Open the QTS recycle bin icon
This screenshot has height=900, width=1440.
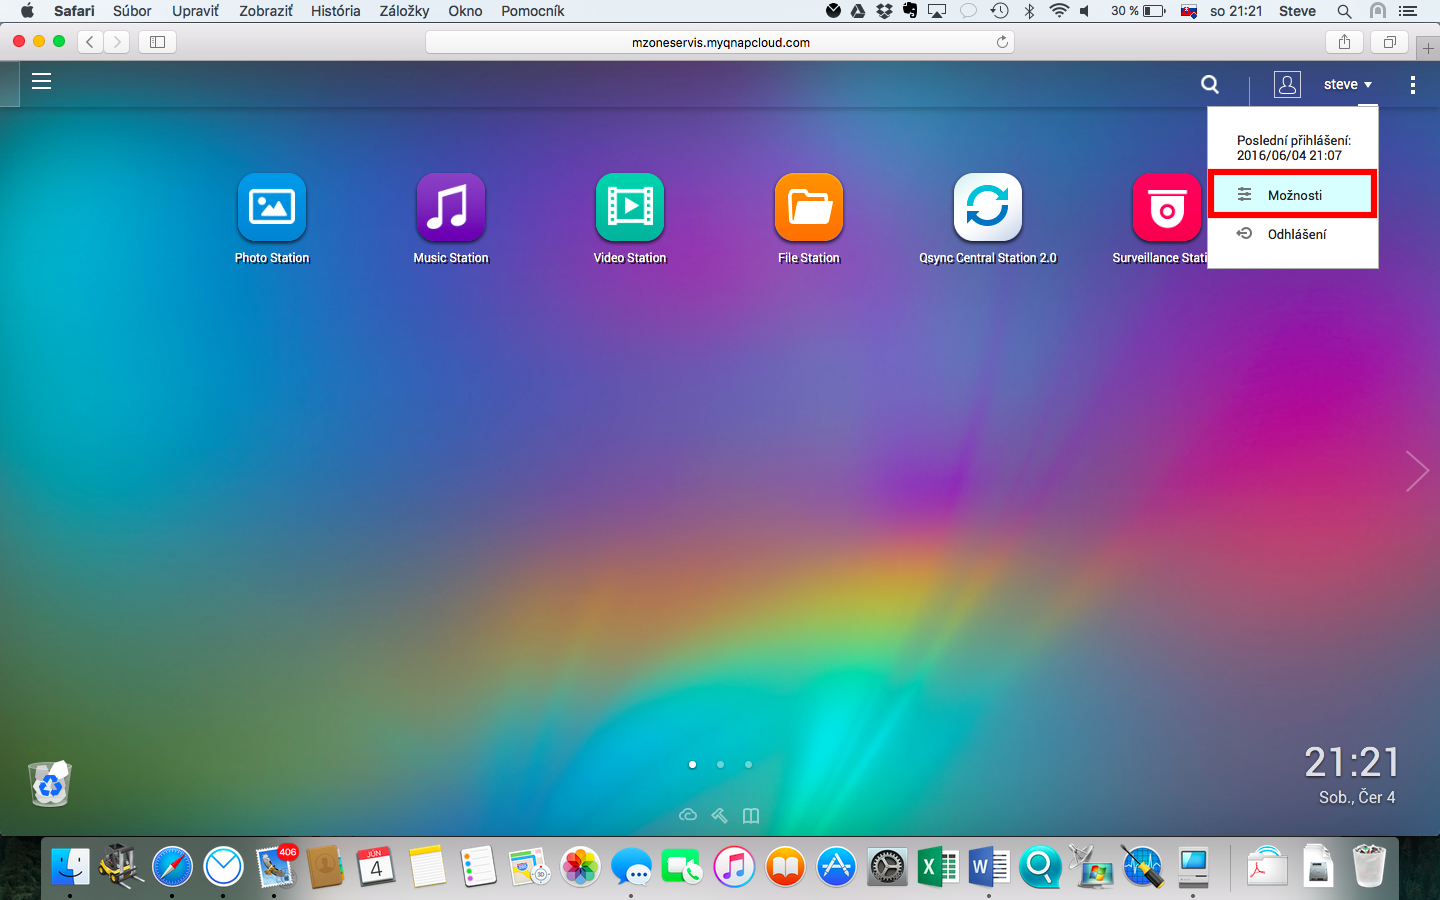(x=49, y=784)
